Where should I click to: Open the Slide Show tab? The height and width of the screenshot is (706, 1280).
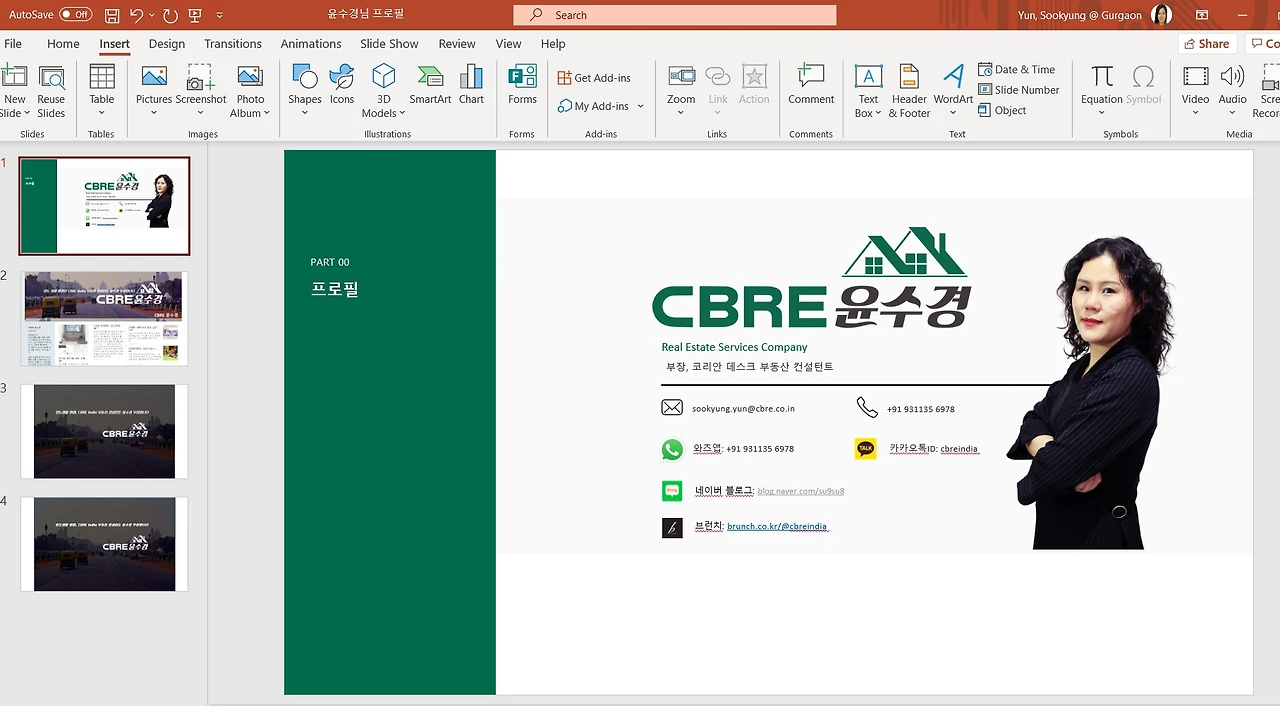click(x=389, y=44)
